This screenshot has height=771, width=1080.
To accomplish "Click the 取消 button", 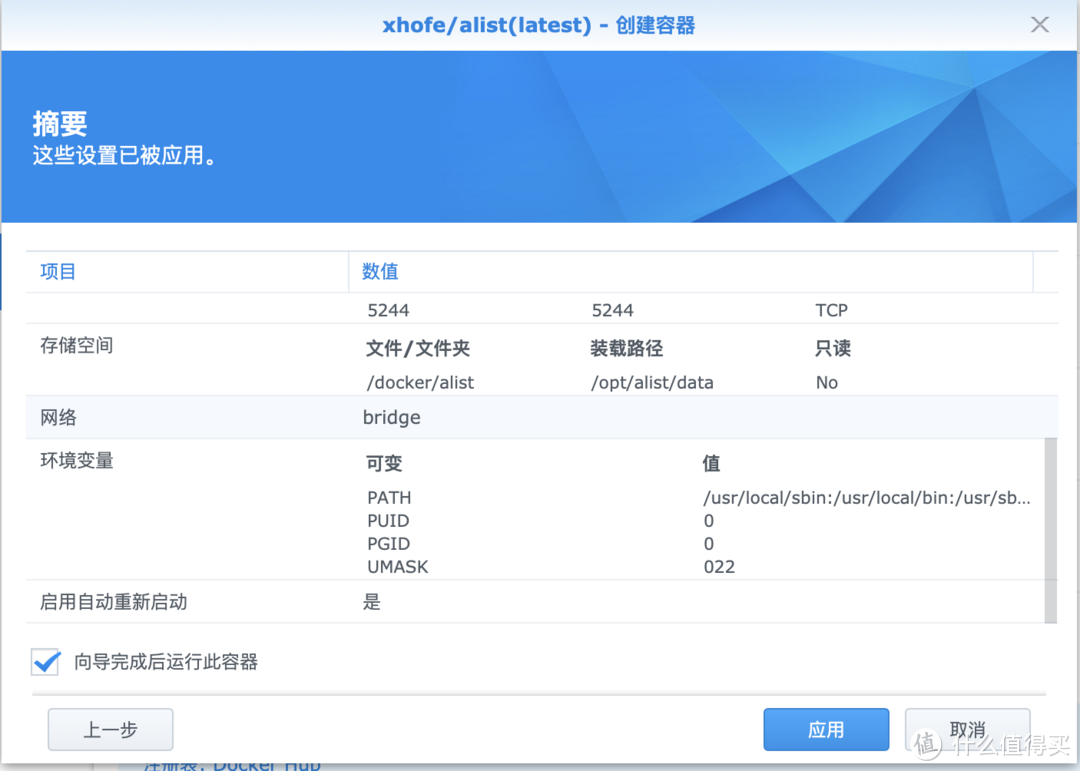I will (966, 729).
